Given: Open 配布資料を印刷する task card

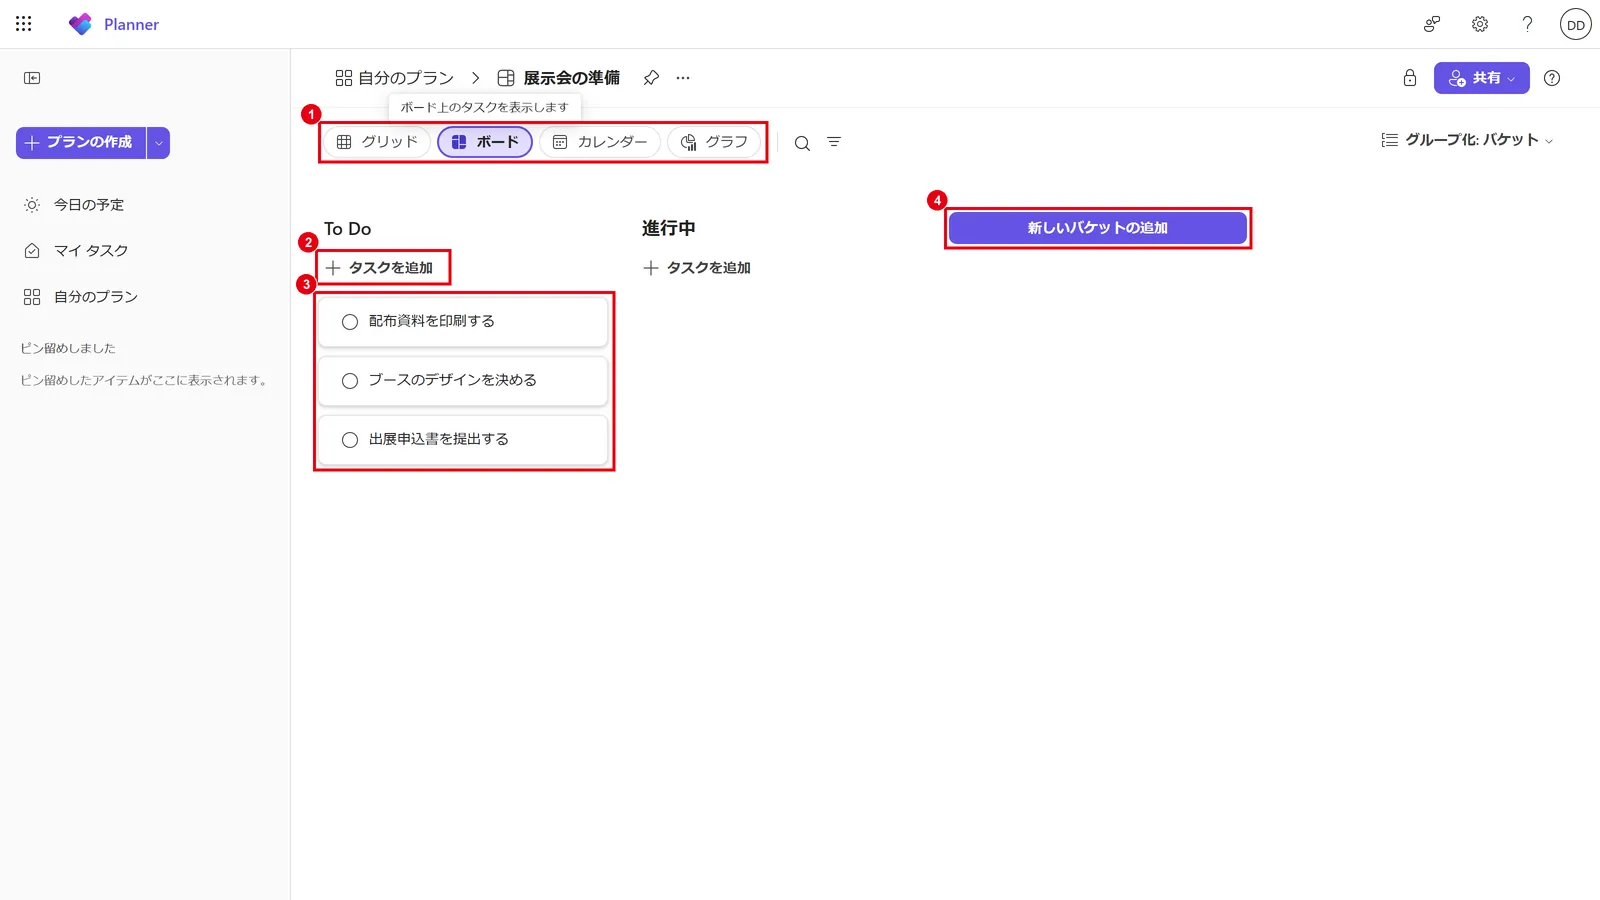Looking at the screenshot, I should coord(463,322).
